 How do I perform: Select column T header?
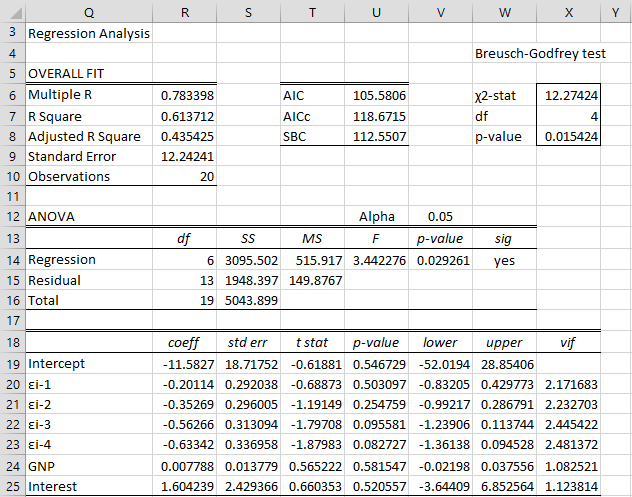pos(312,12)
